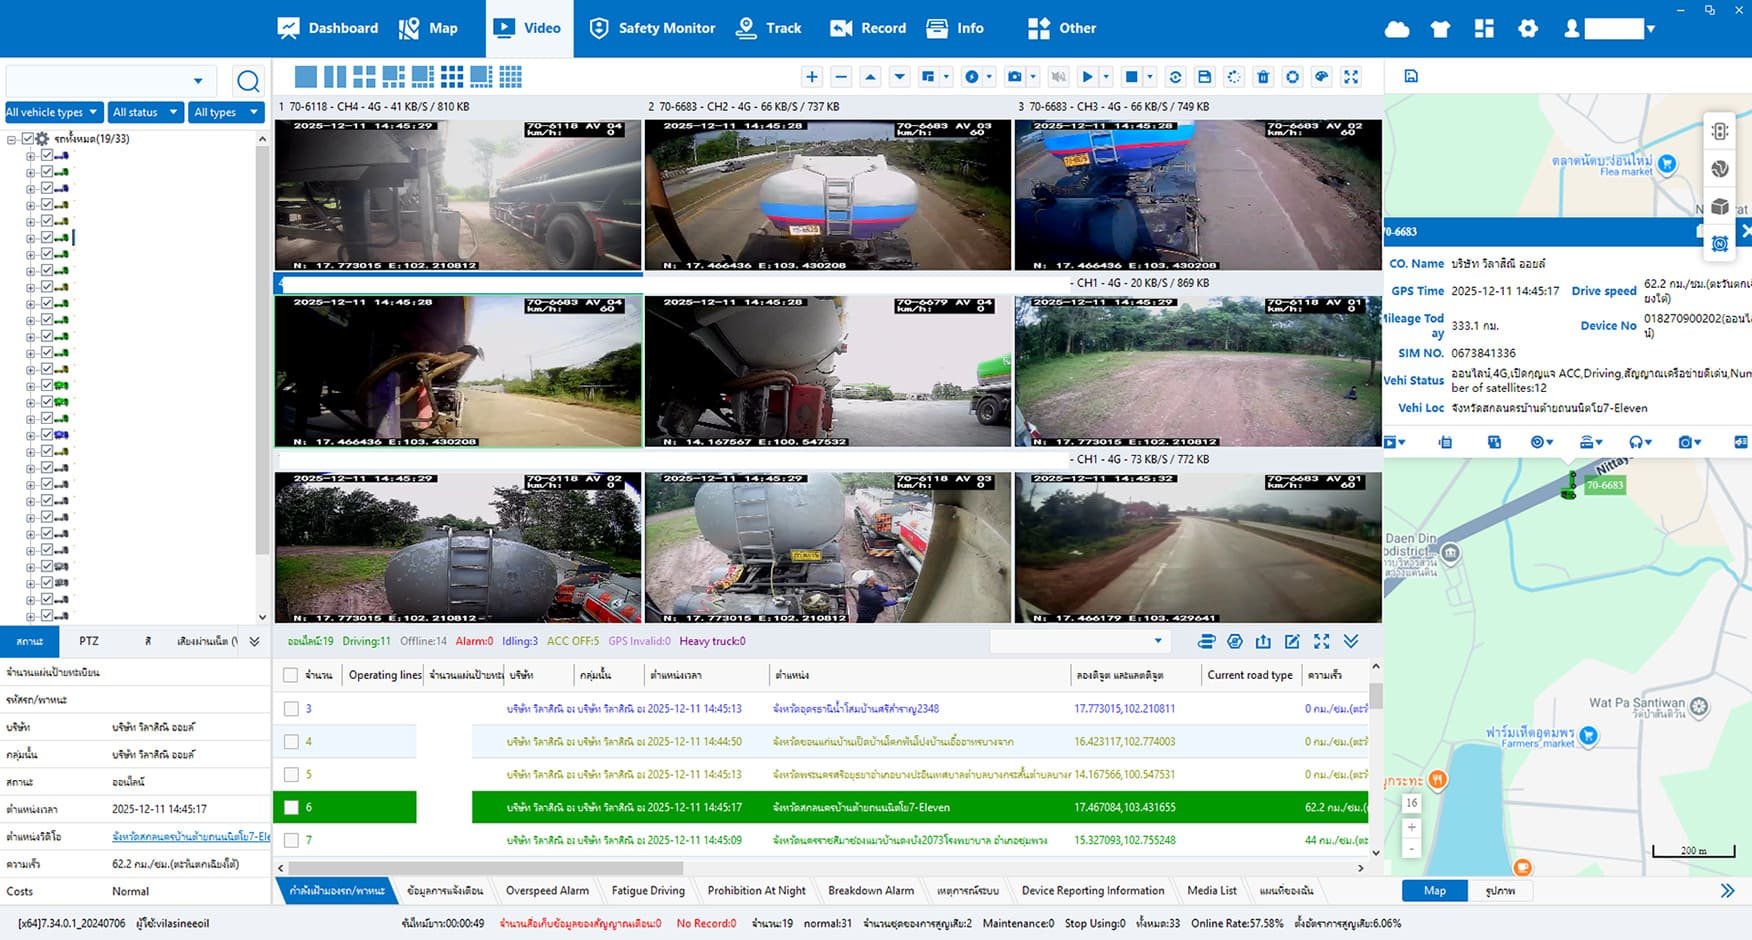Click the 7-Eleven vehicle location link
Screen dimensions: 1752x940
[x=190, y=836]
